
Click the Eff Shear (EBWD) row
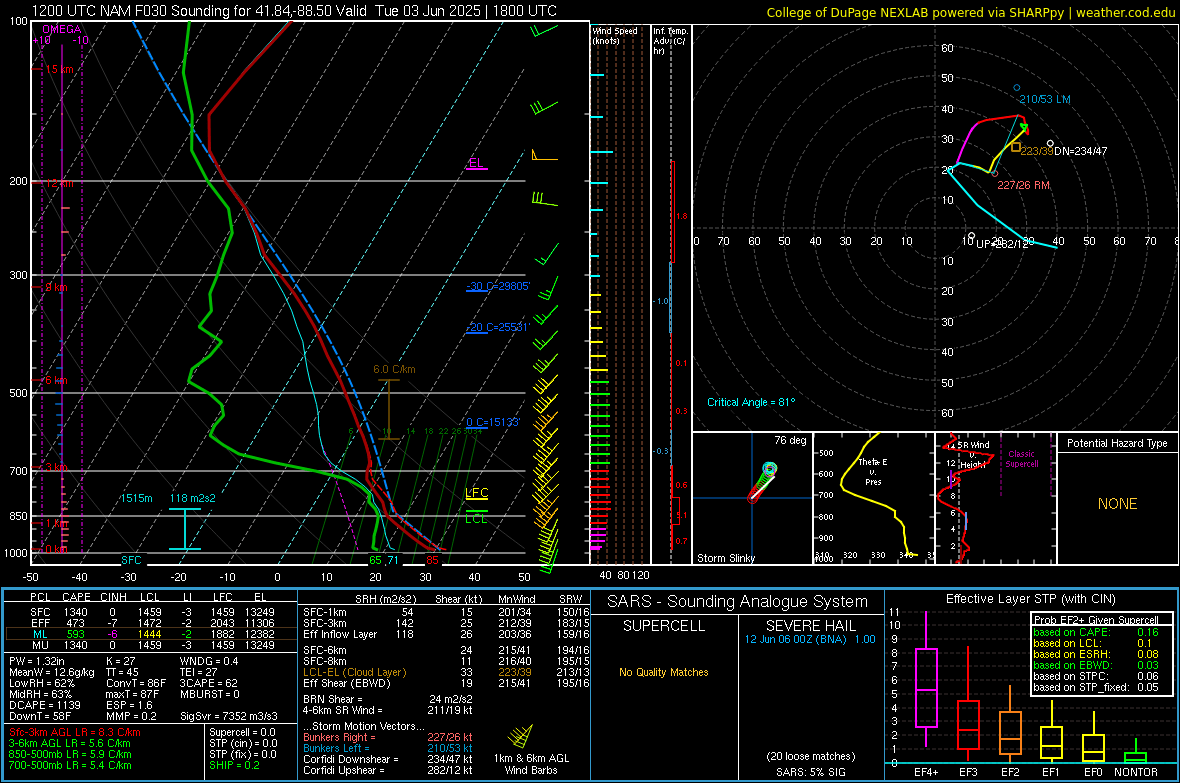coord(446,683)
